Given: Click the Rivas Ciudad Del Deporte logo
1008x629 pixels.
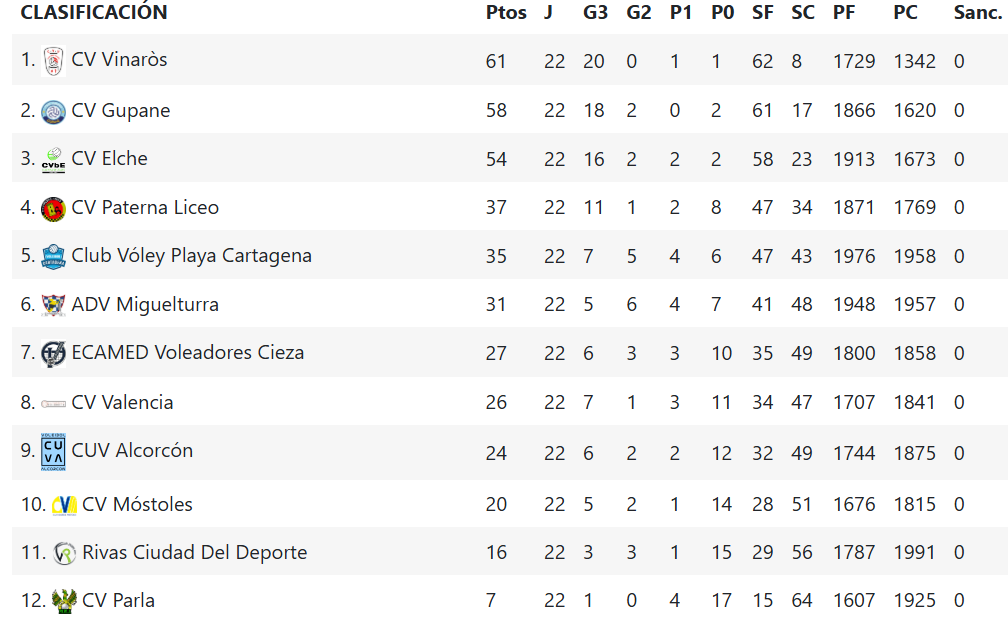Looking at the screenshot, I should click(x=64, y=553).
